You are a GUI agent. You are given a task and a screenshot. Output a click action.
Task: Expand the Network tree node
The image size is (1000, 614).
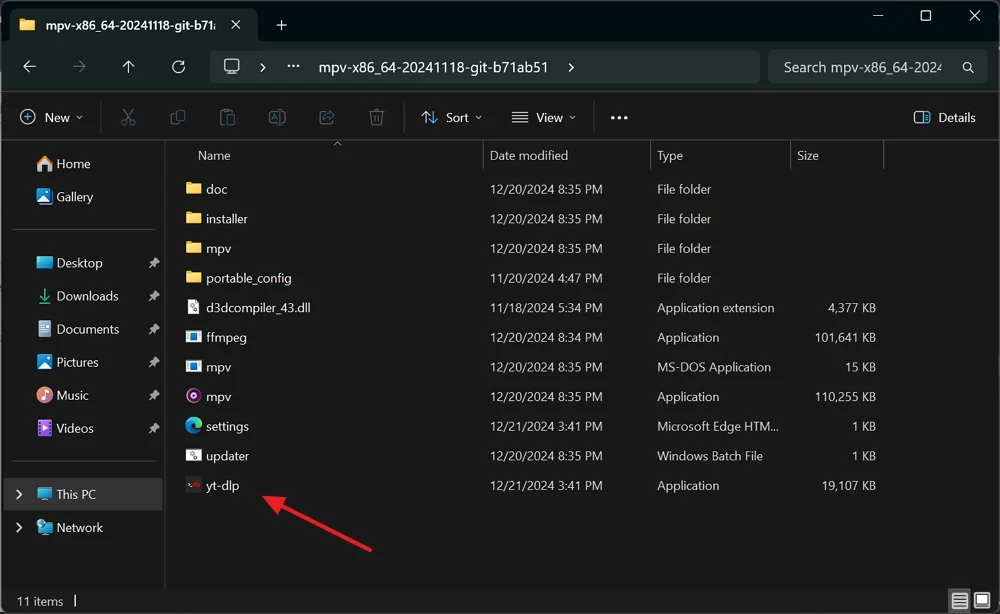pyautogui.click(x=19, y=527)
